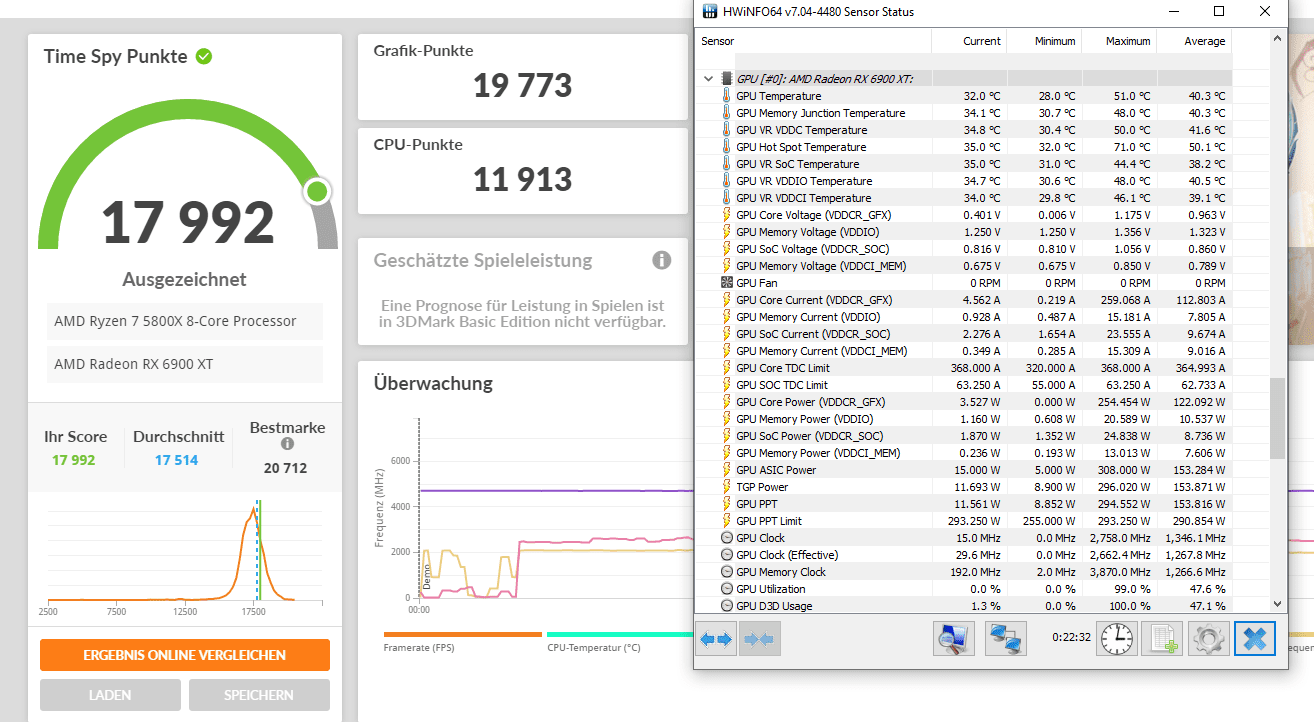Image resolution: width=1314 pixels, height=722 pixels.
Task: Click lightning icon of GPU Core TDC Limit
Action: (x=727, y=368)
